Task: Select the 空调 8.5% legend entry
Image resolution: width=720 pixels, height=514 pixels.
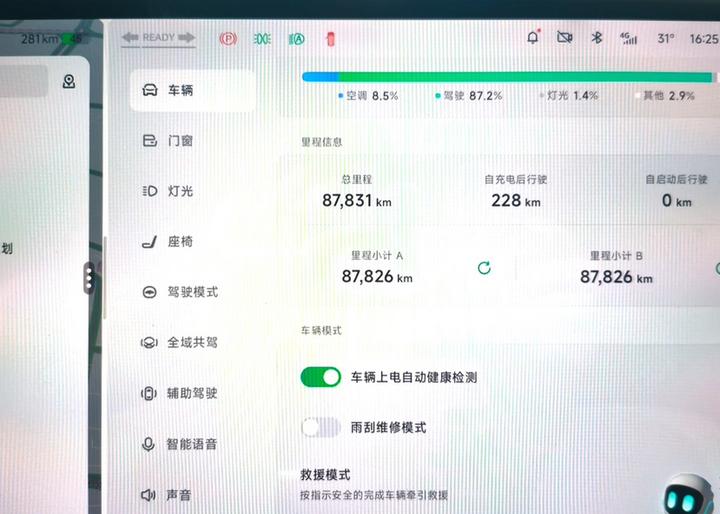Action: [x=368, y=96]
